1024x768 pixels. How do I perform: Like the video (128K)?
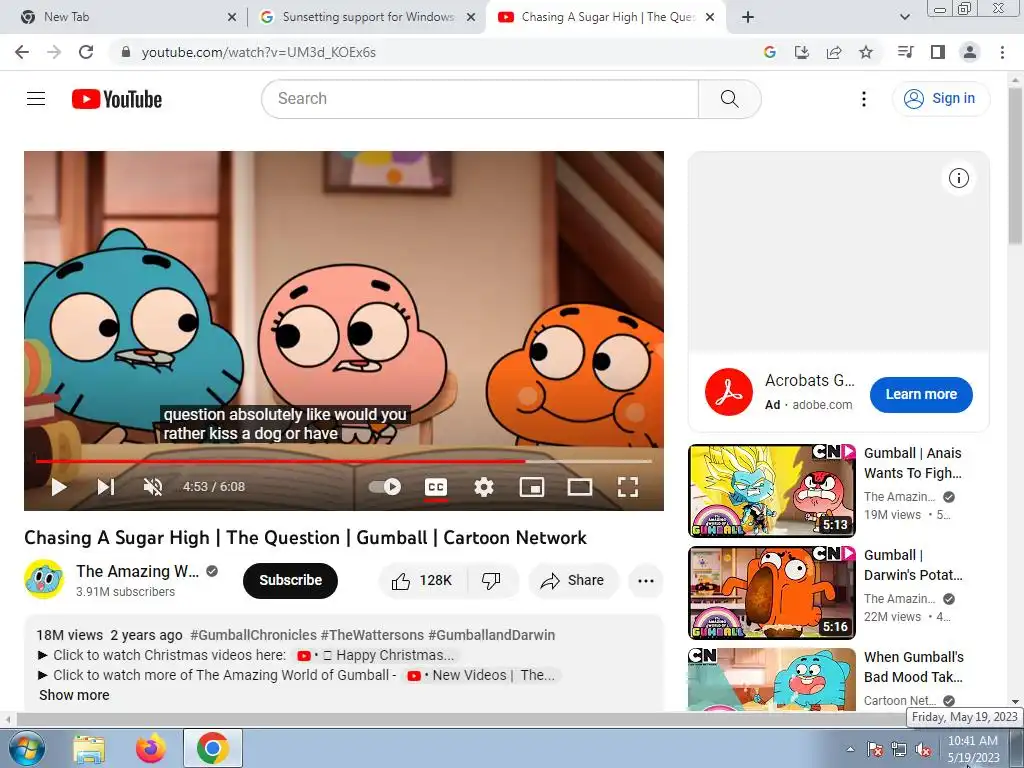(423, 581)
